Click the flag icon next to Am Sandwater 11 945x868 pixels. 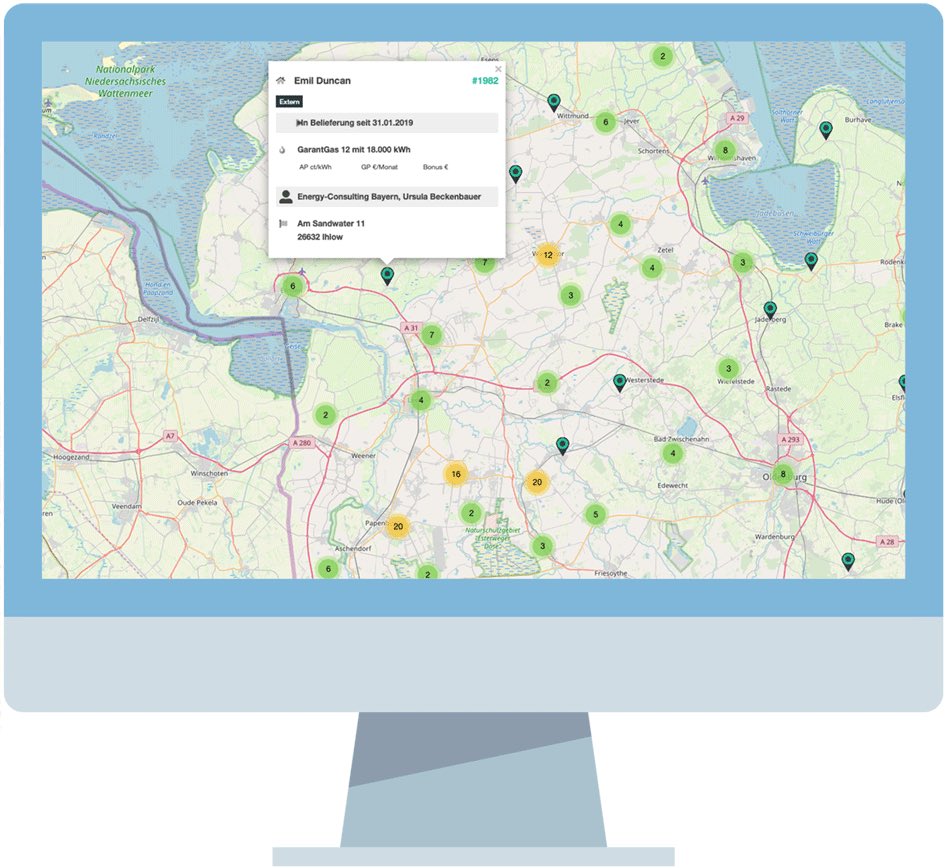coord(283,224)
